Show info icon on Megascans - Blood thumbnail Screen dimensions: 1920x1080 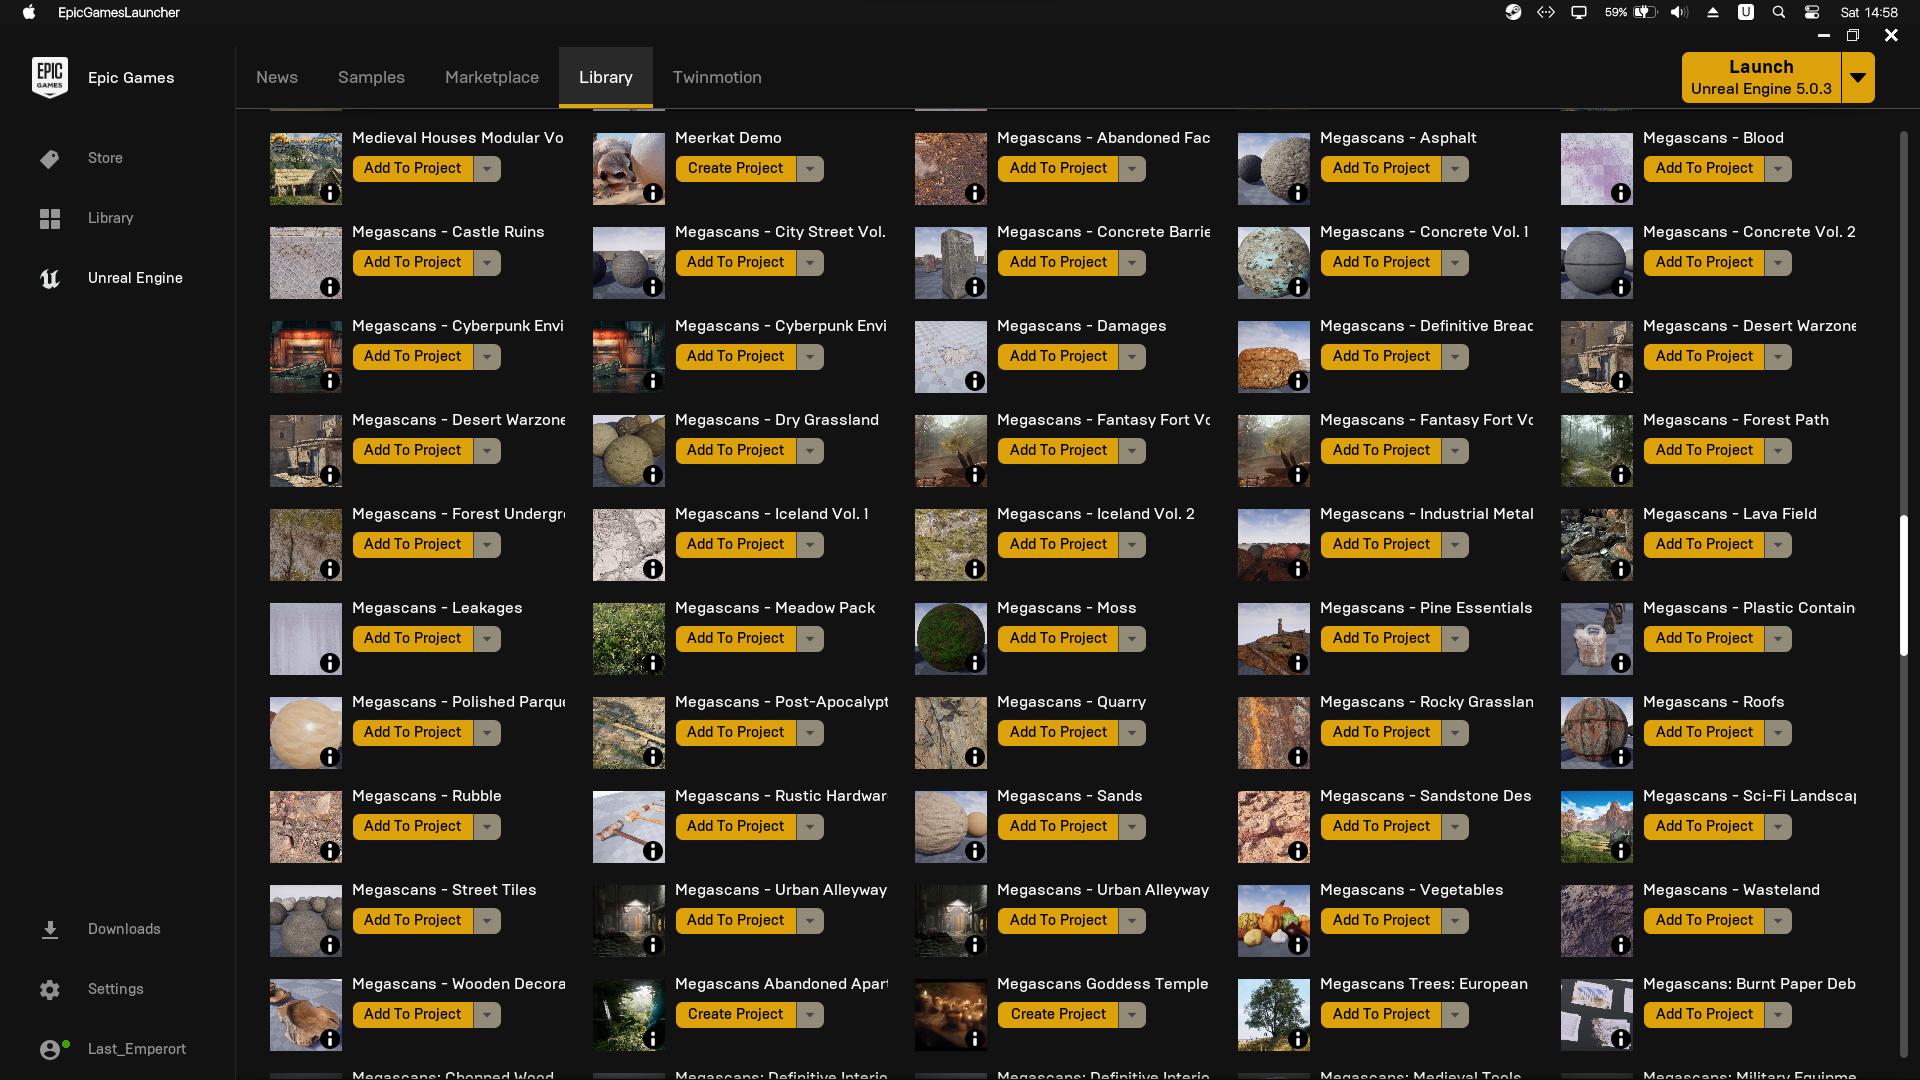1621,193
